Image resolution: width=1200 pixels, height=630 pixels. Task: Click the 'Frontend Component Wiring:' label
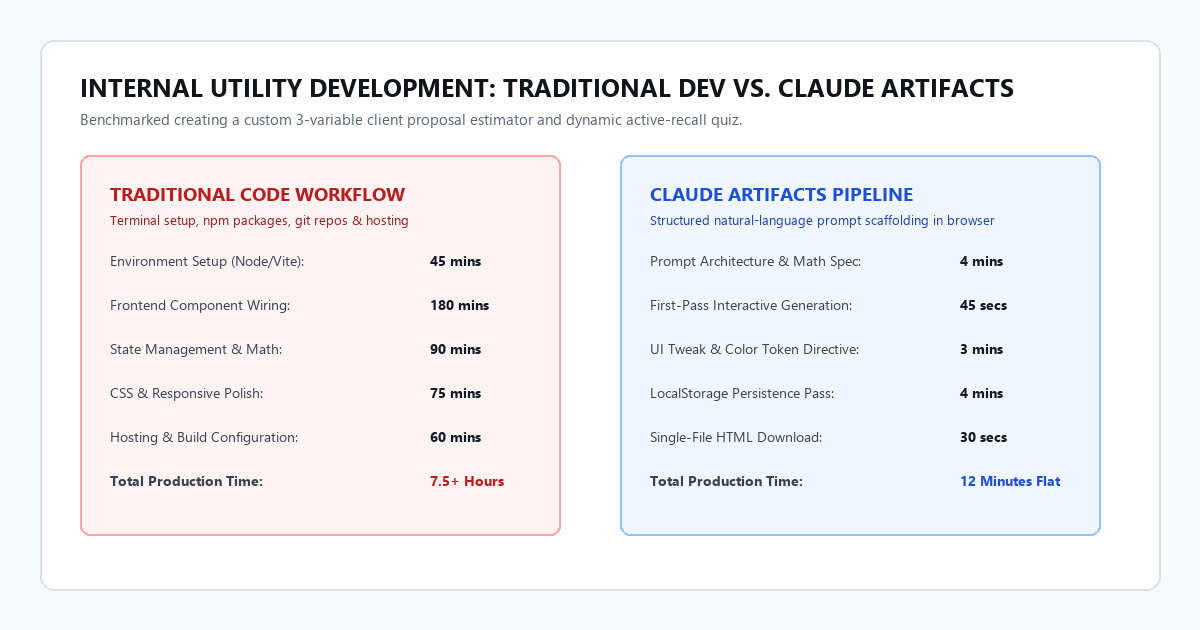(200, 305)
